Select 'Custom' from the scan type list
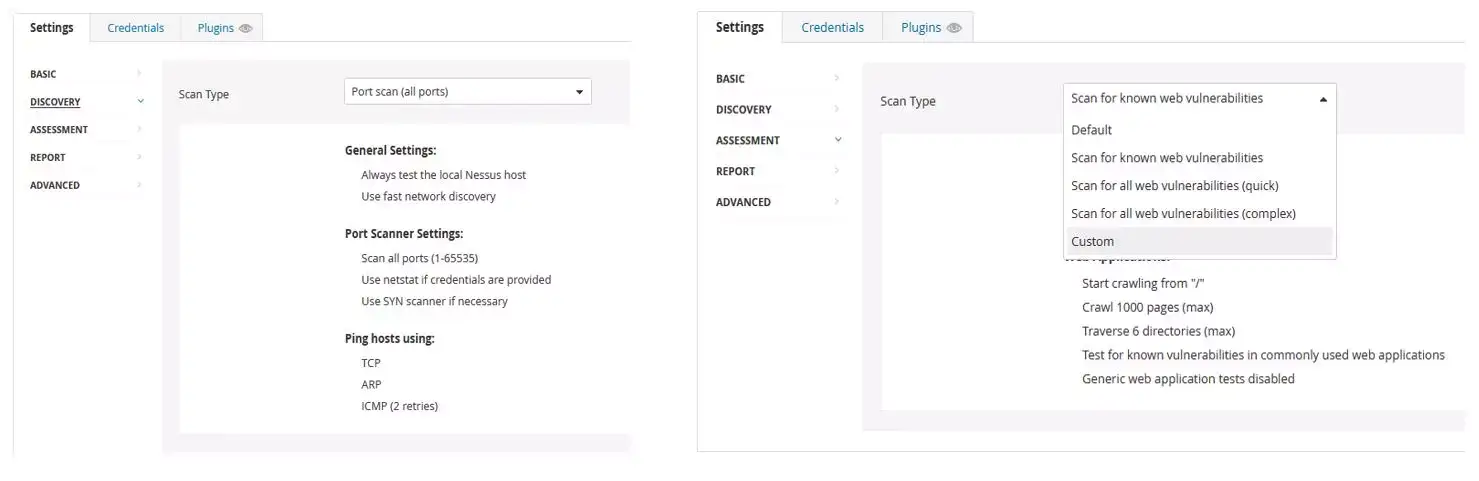This screenshot has width=1479, height=481. (1092, 241)
